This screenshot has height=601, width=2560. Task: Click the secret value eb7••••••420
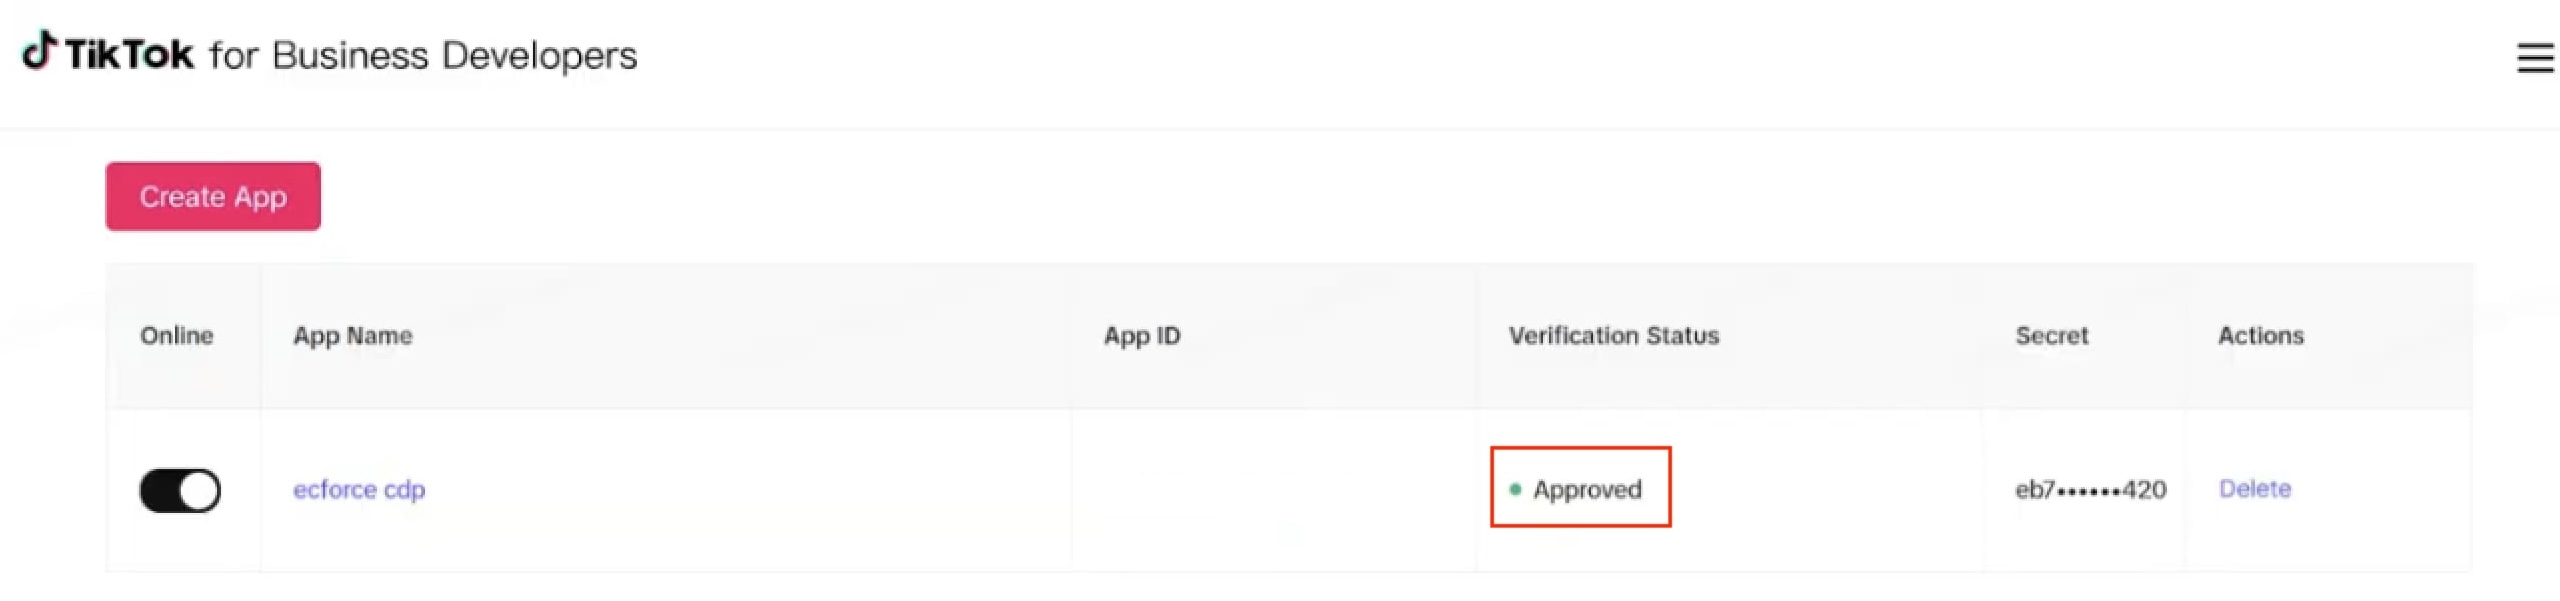pyautogui.click(x=2090, y=489)
